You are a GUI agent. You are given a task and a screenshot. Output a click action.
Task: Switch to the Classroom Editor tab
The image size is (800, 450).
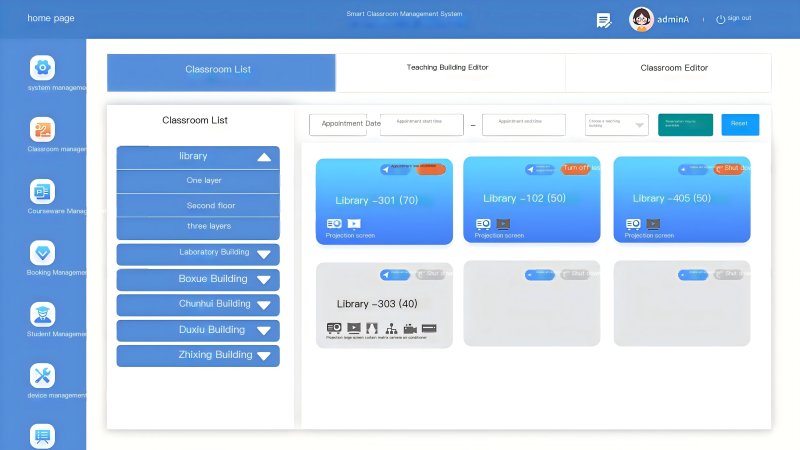673,69
